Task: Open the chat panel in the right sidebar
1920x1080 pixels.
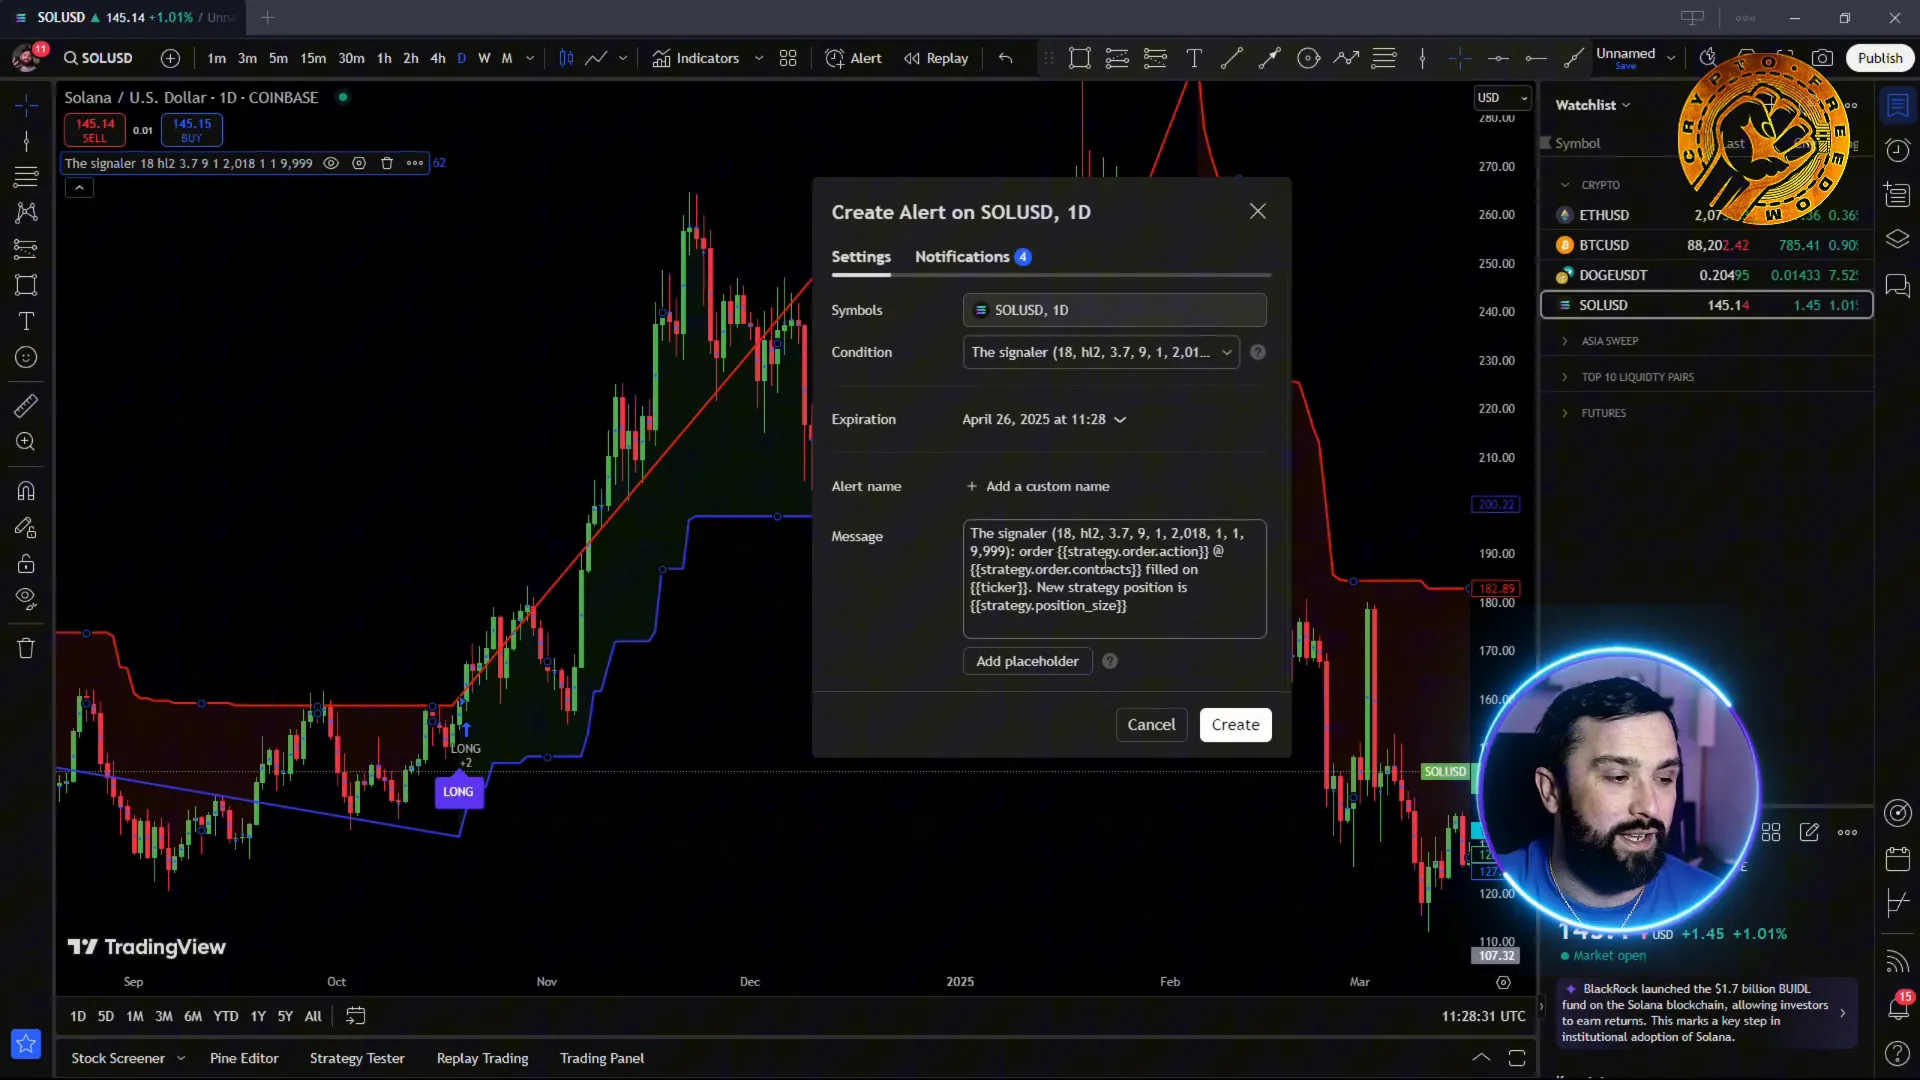Action: point(1897,286)
